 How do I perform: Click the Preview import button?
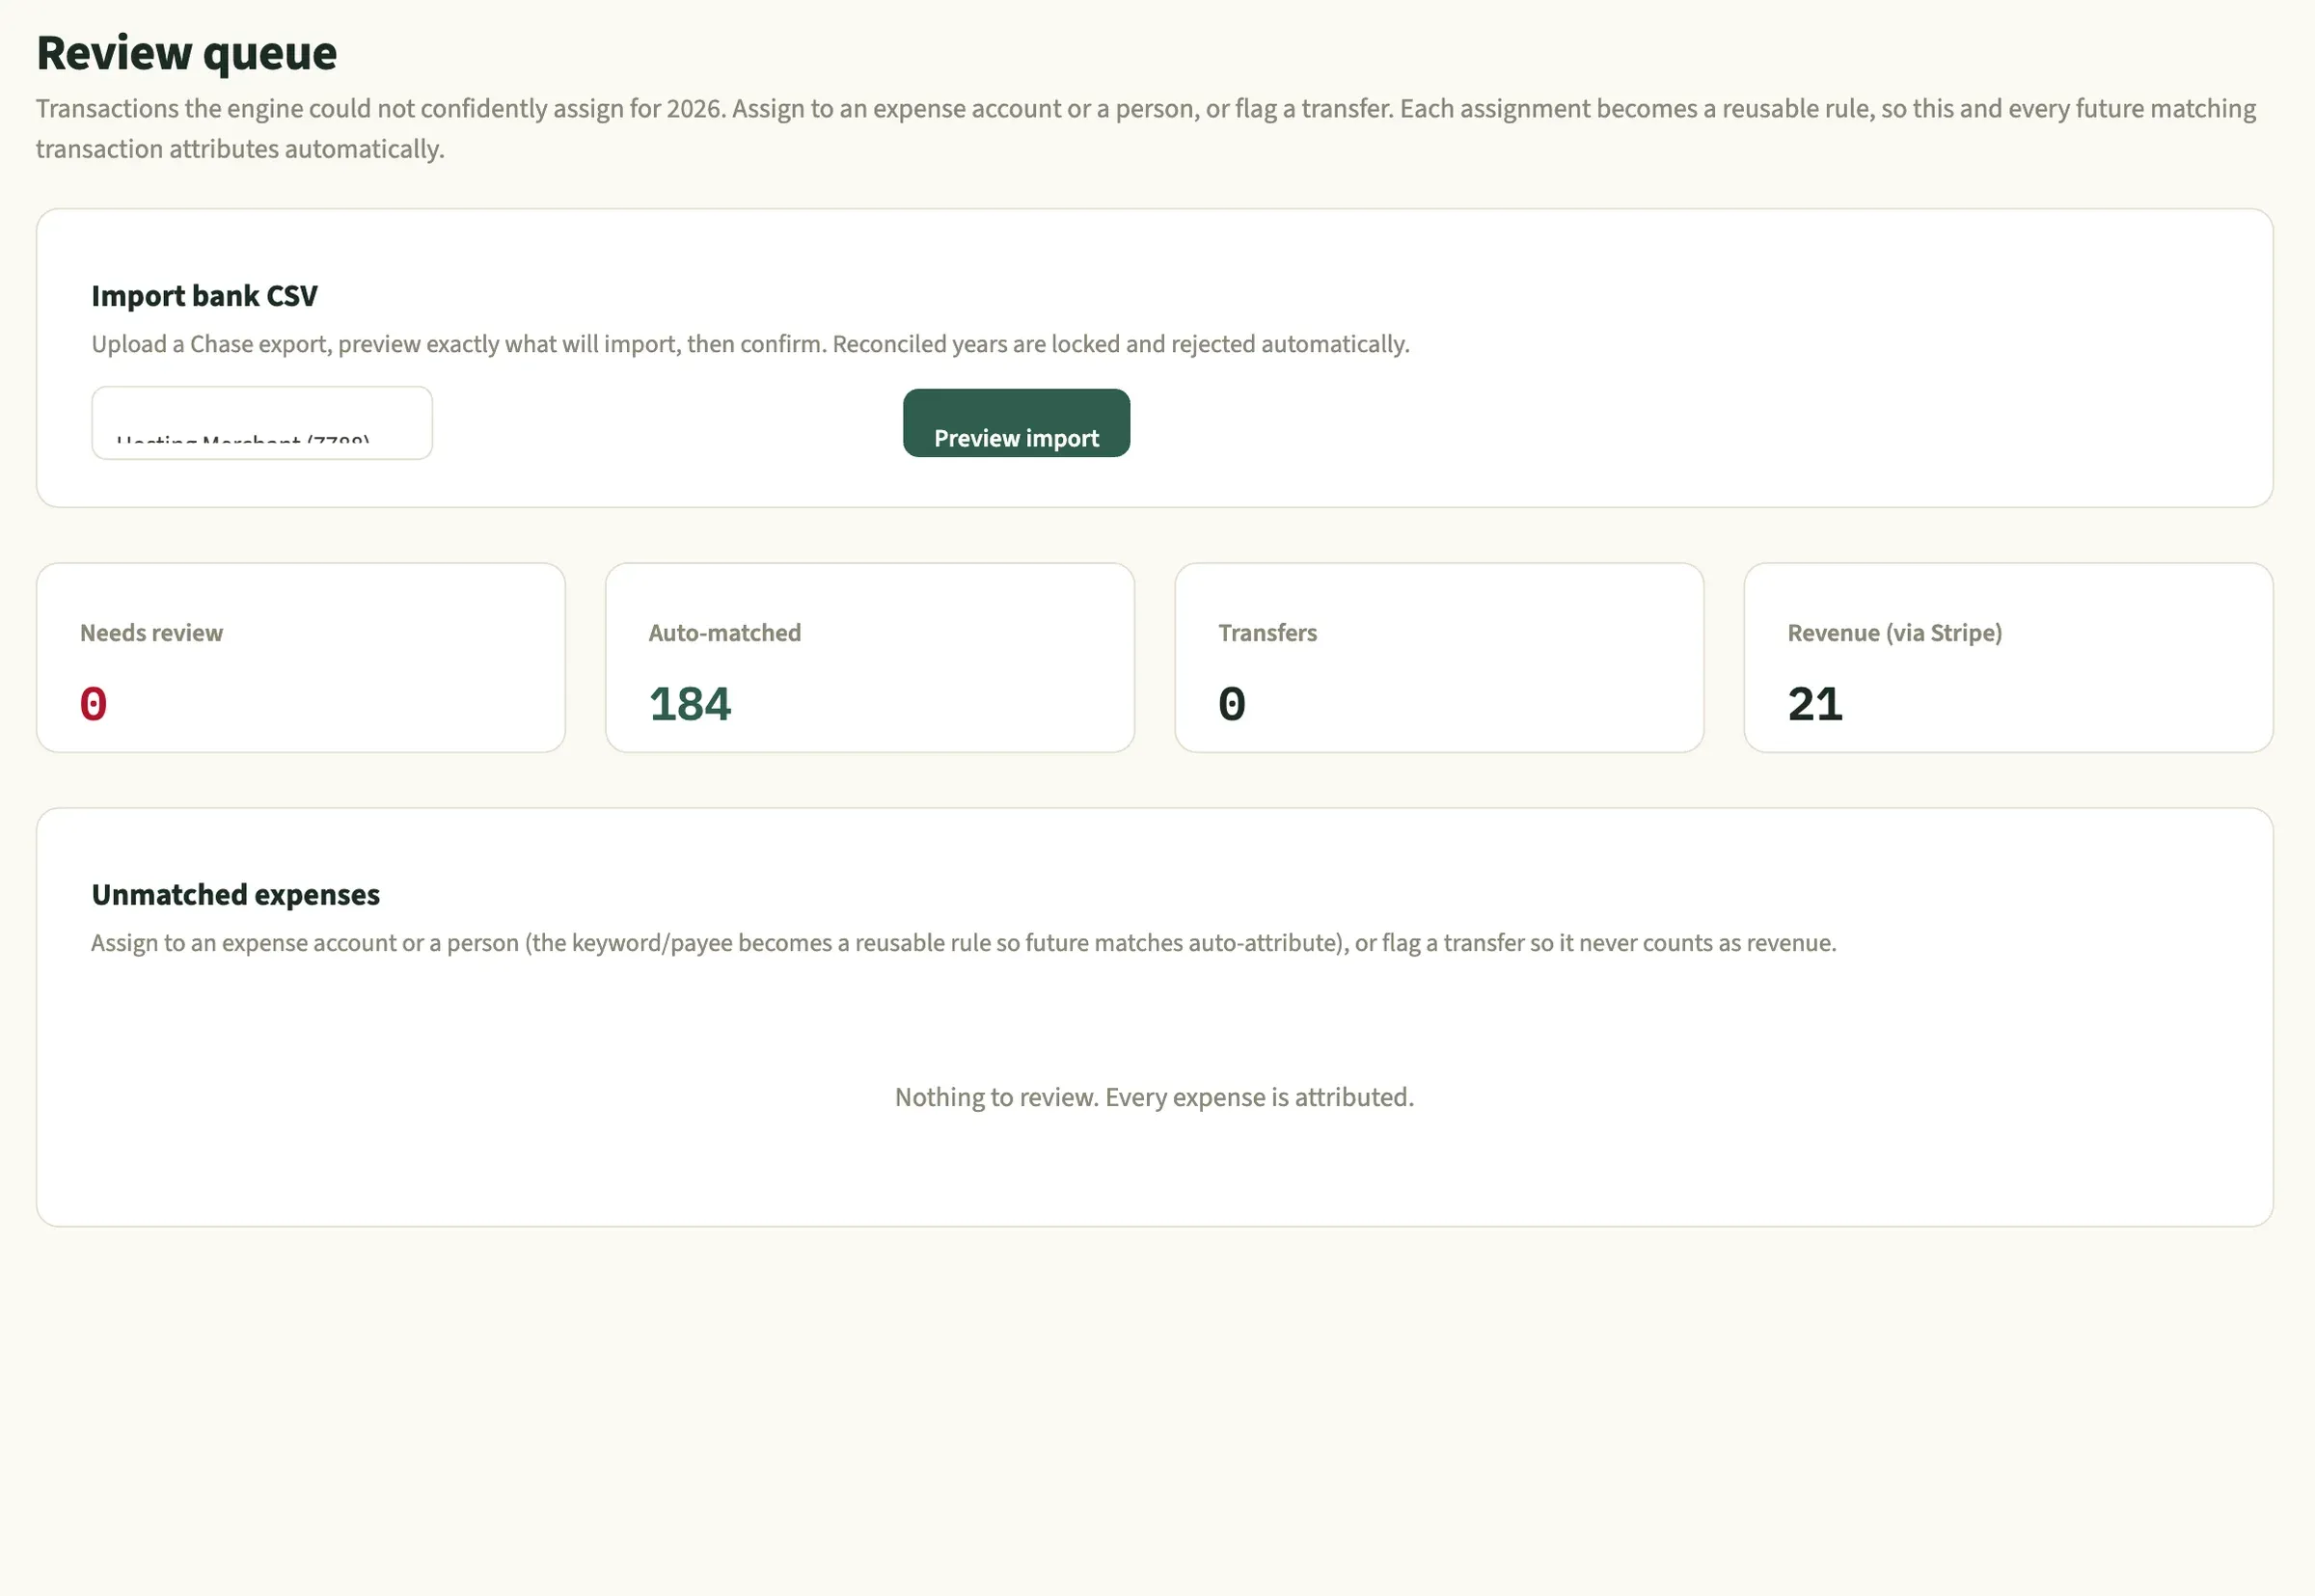1016,423
